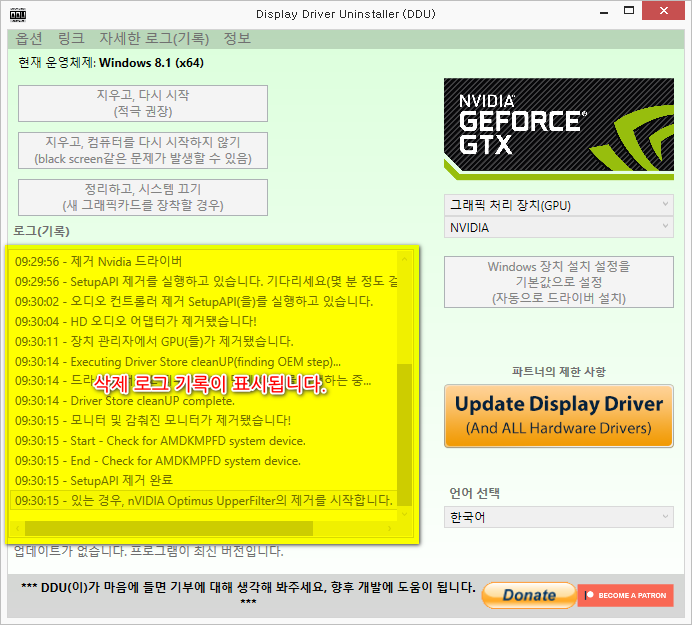Viewport: 692px width, 625px height.
Task: Click the 로그(기록) label
Action: tap(41, 231)
